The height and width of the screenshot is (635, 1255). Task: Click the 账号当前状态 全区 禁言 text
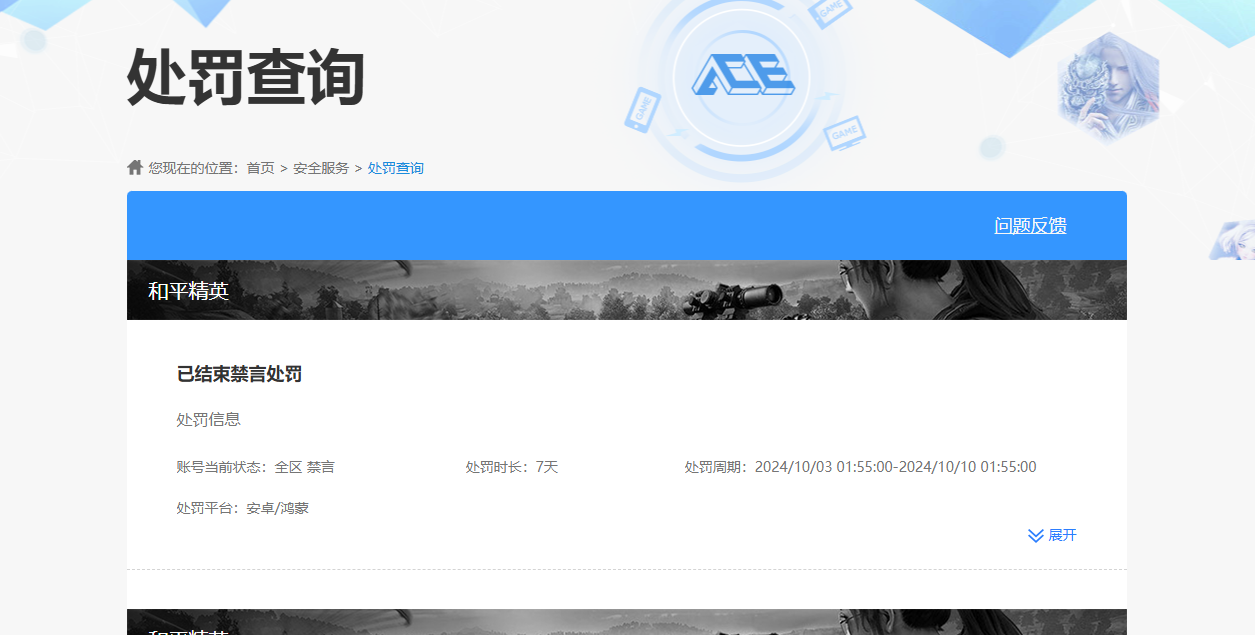[x=255, y=467]
